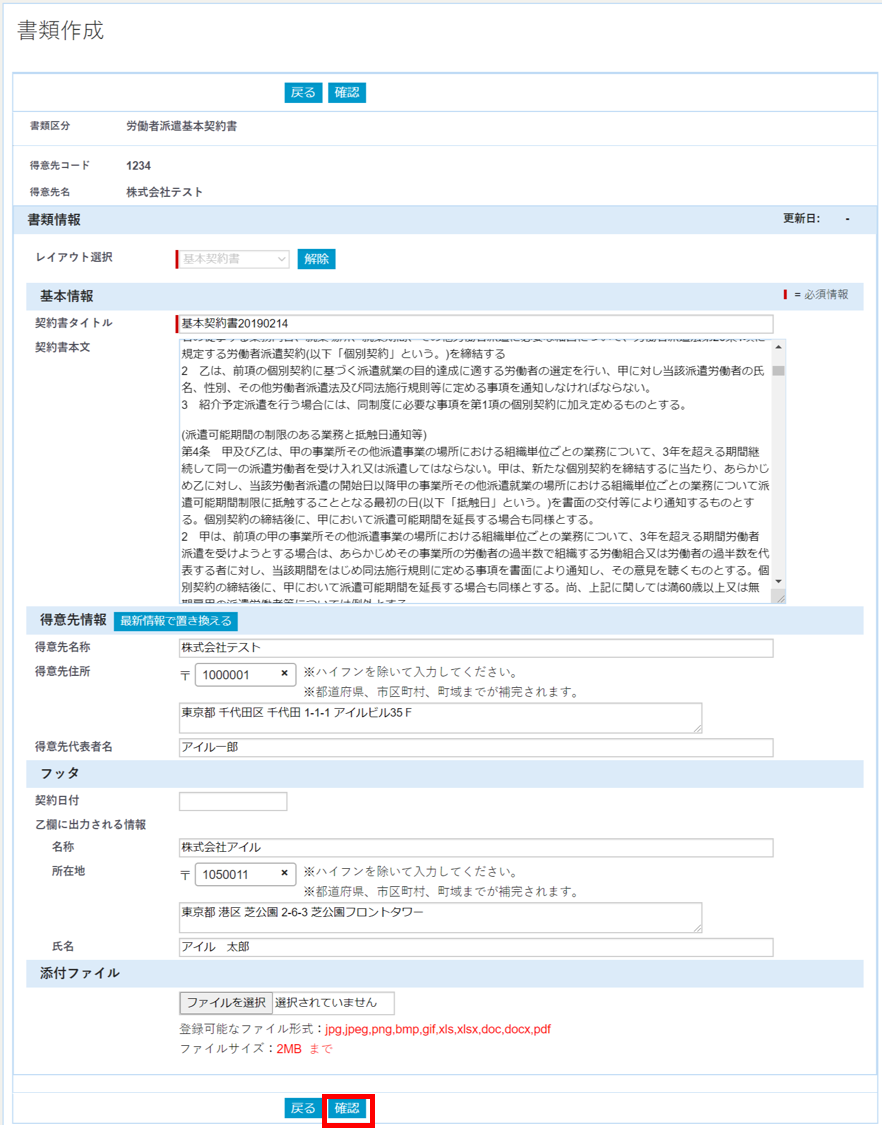Screen dimensions: 882x1128
Task: Click the 得意先コード value 1234
Action: [x=138, y=166]
